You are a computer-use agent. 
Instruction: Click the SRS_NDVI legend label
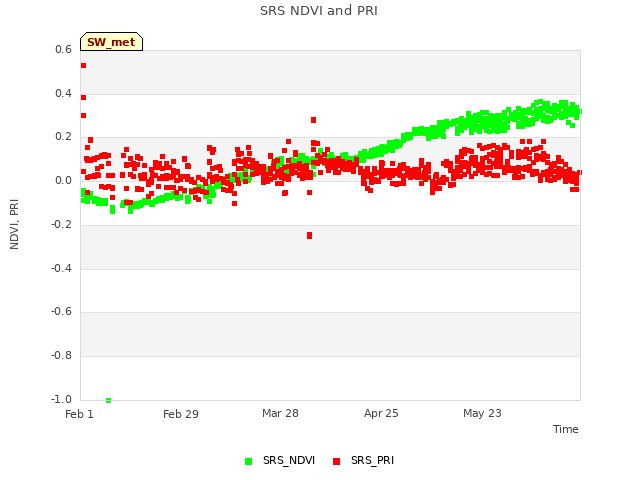(x=289, y=460)
